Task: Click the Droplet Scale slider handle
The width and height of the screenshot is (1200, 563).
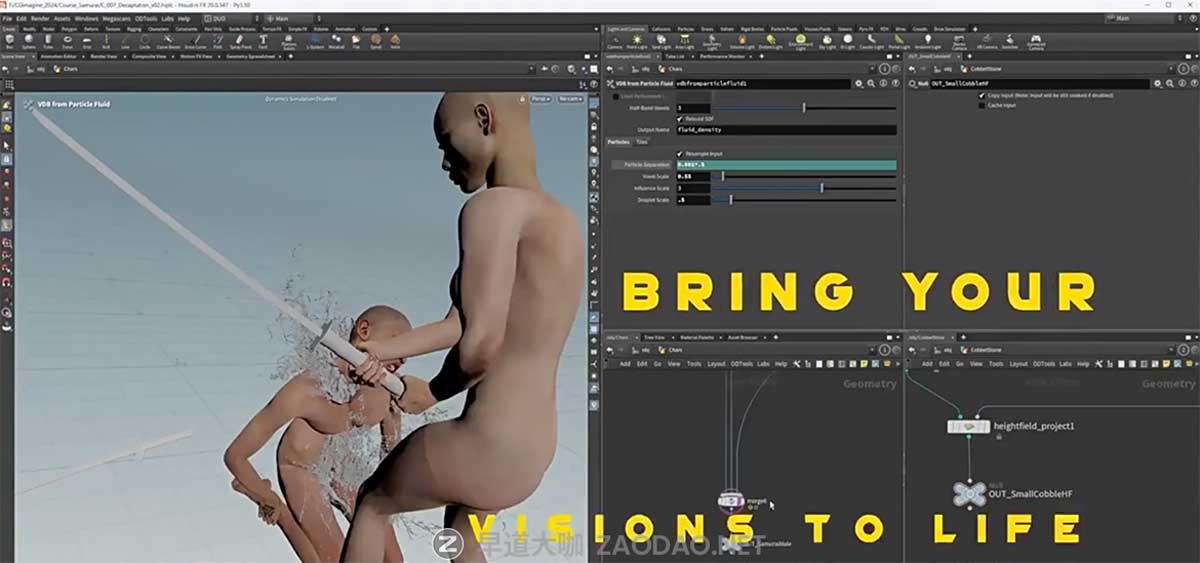Action: (x=731, y=200)
